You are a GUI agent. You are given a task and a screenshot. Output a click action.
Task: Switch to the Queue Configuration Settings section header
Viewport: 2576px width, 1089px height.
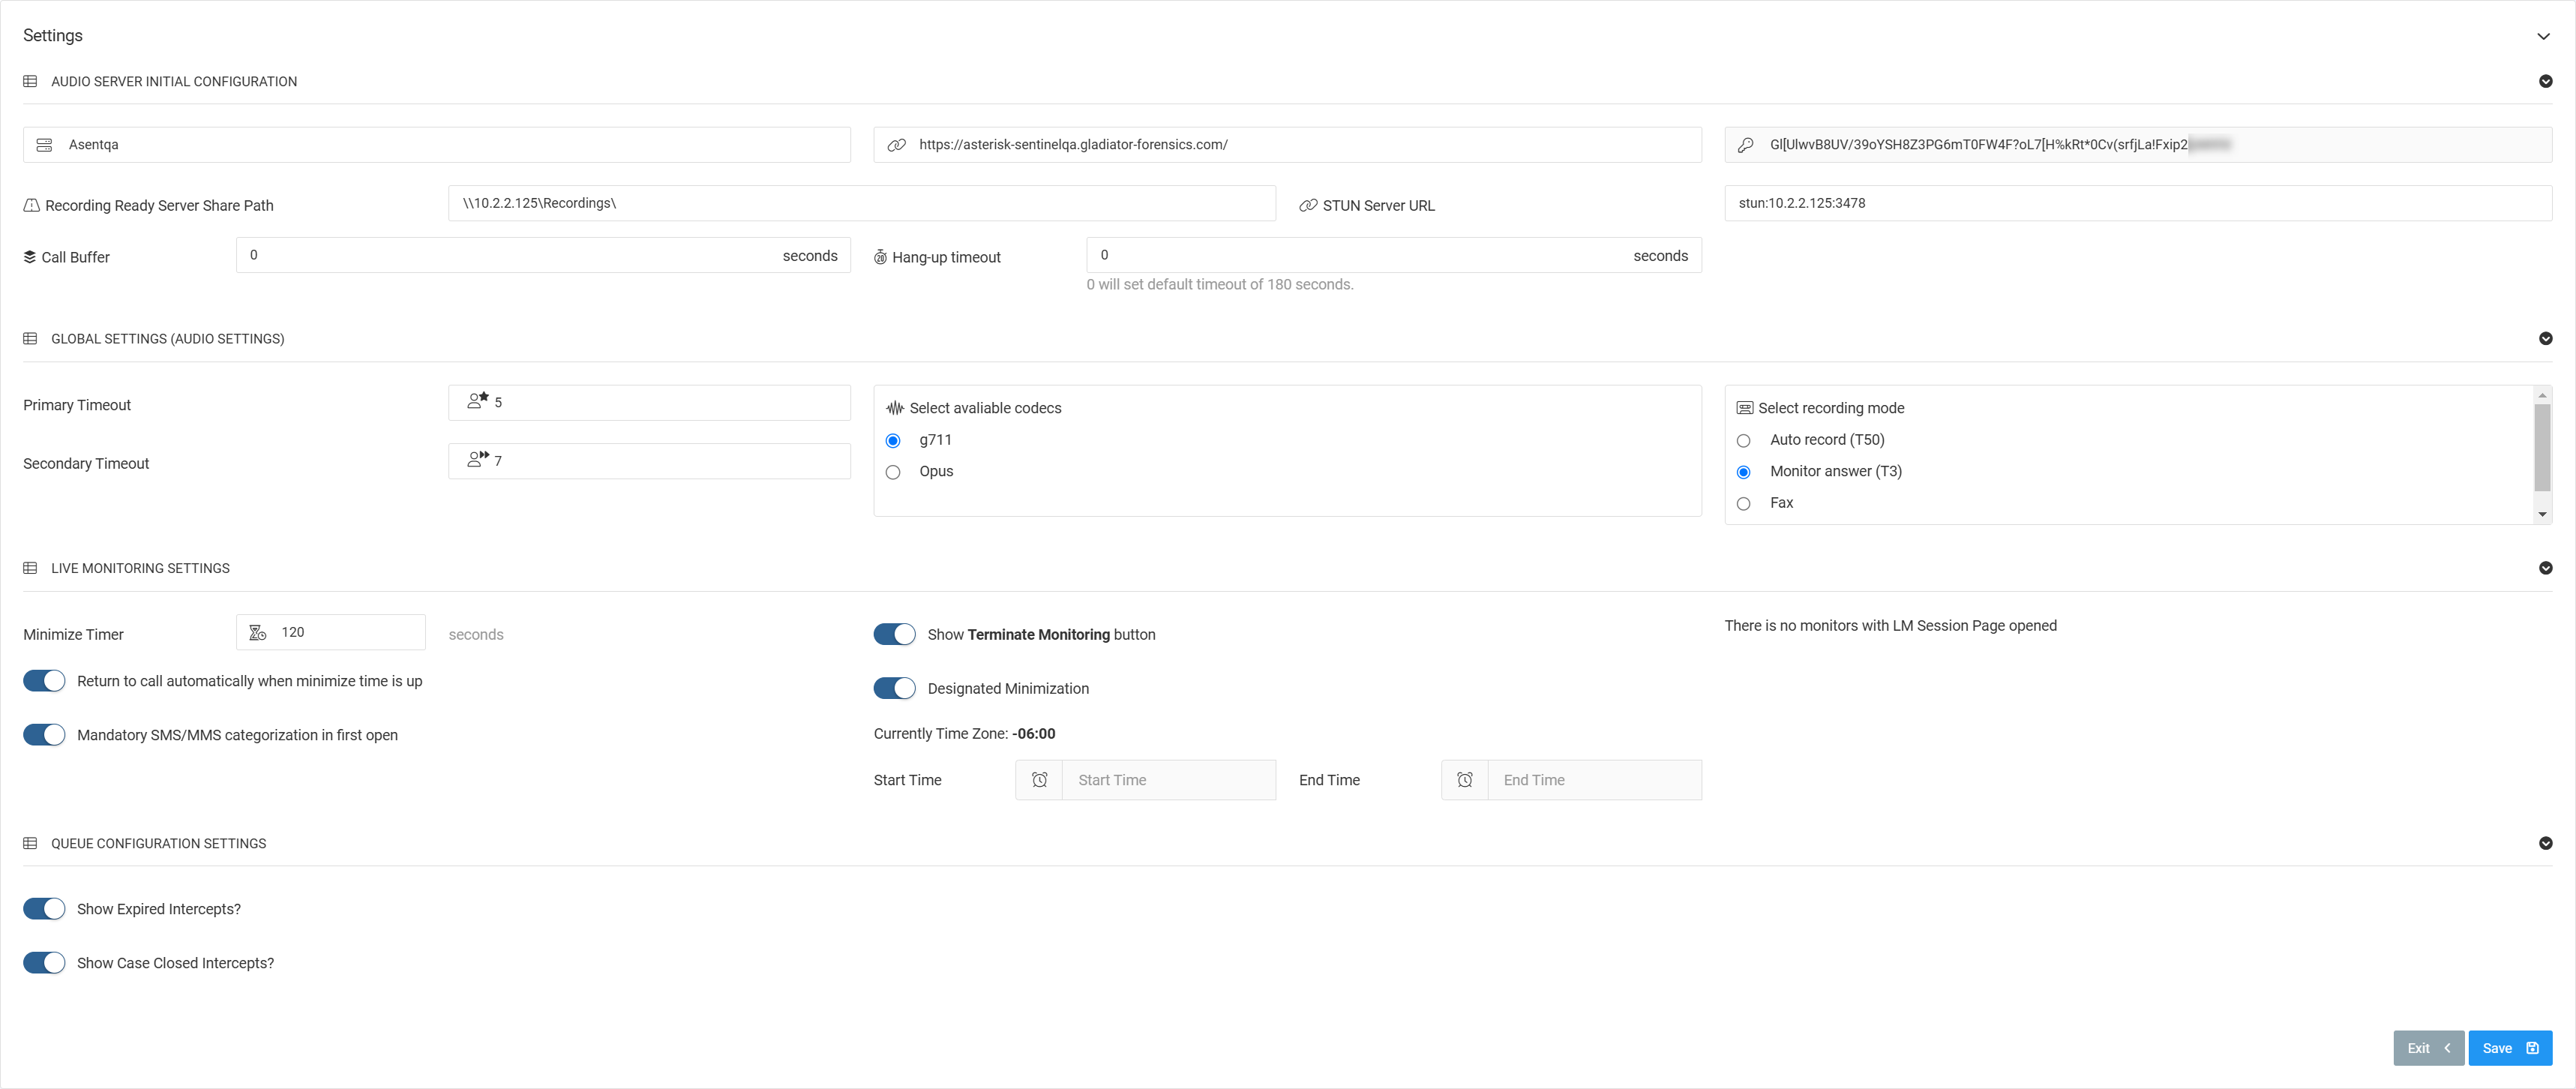point(158,843)
